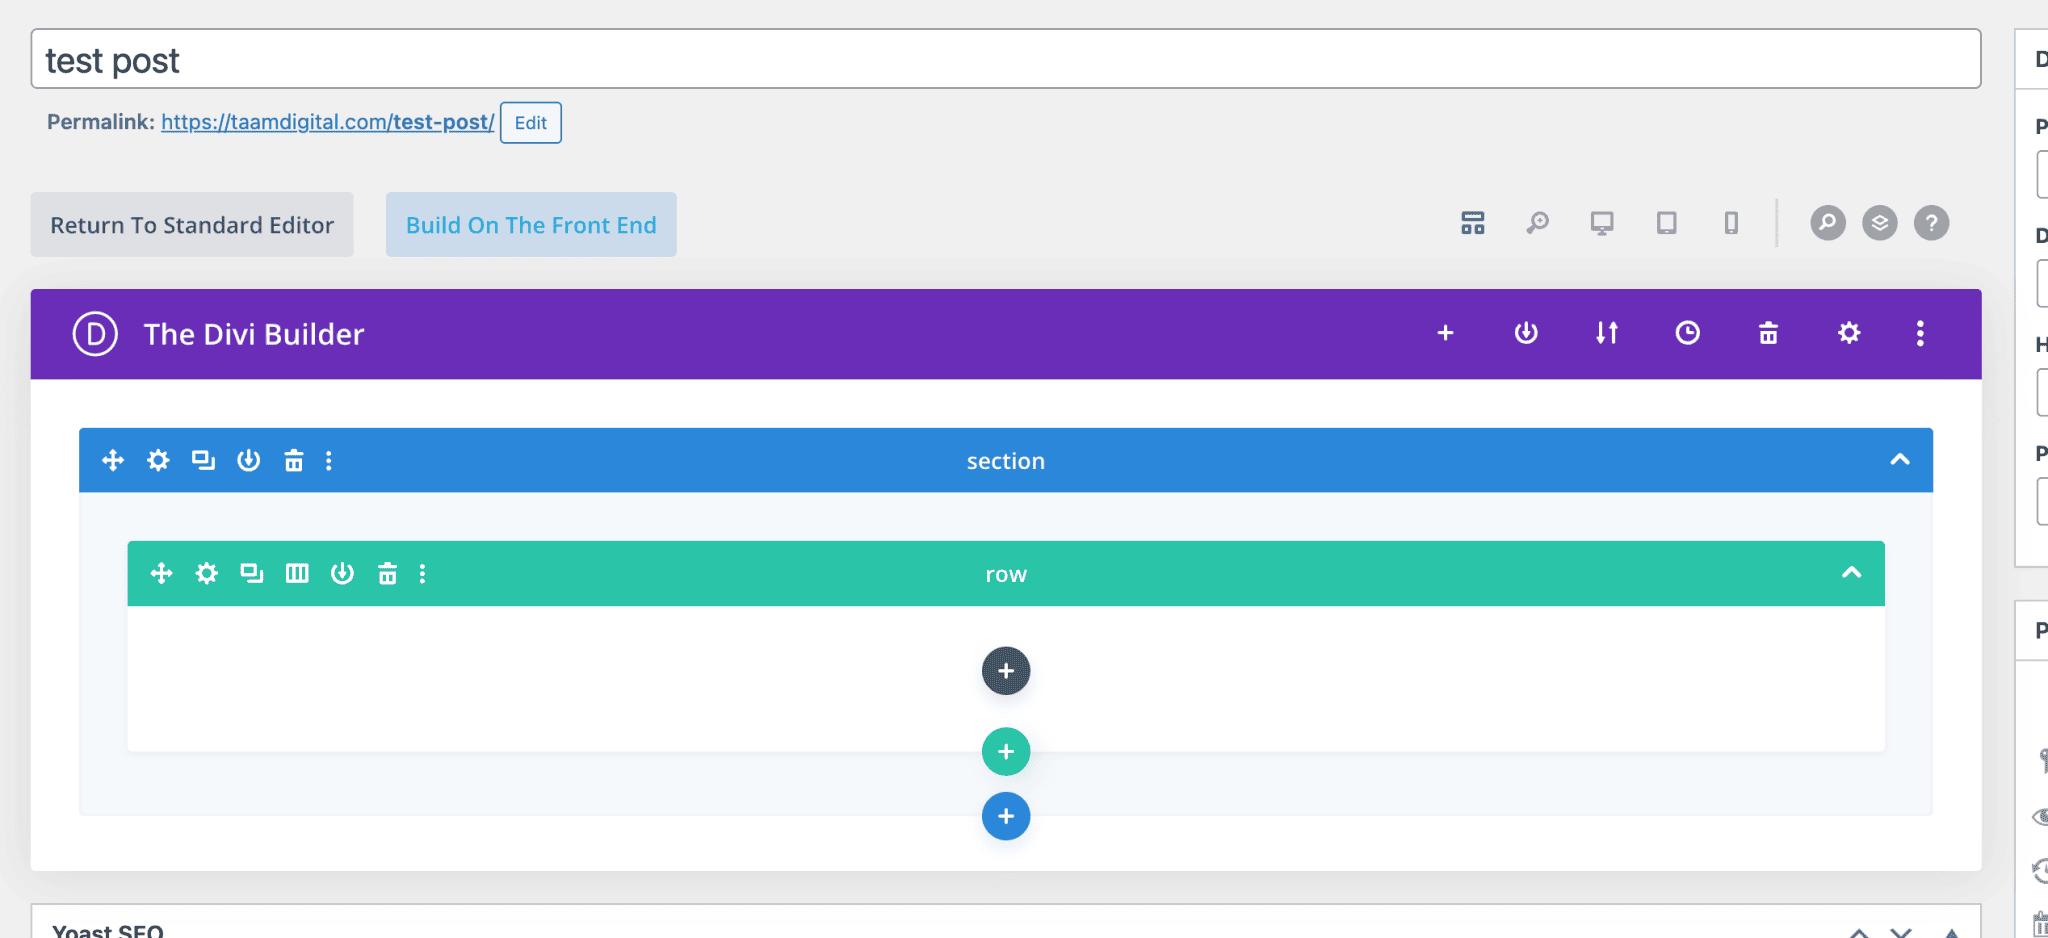Click the Yoast SEO panel heading
The image size is (2048, 938).
pyautogui.click(x=108, y=930)
